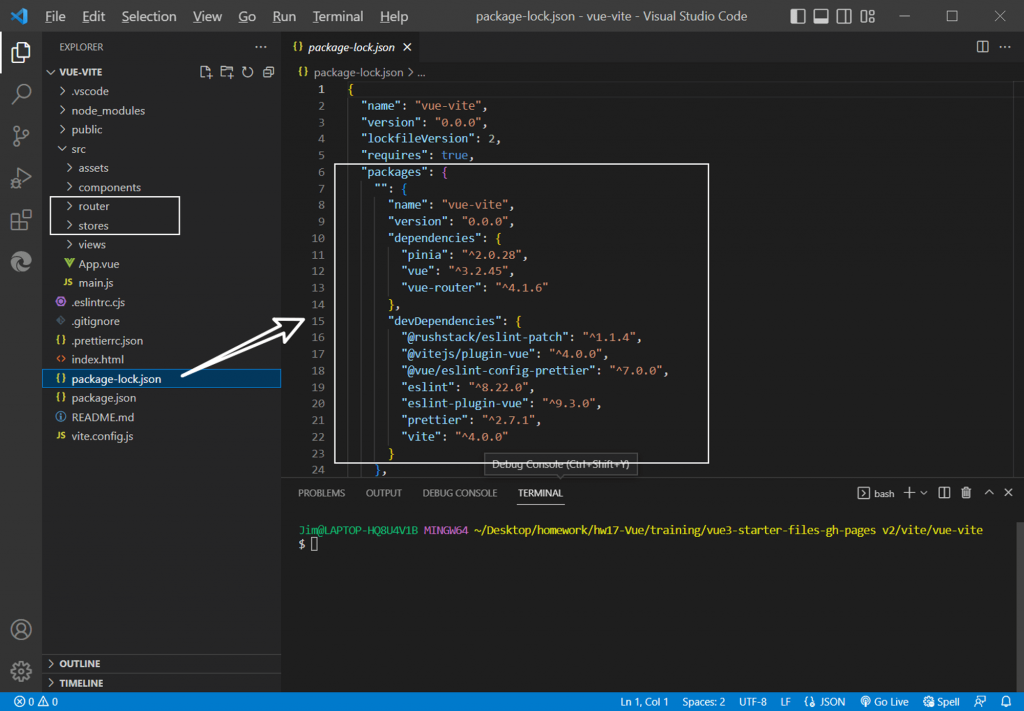Image resolution: width=1024 pixels, height=711 pixels.
Task: Open the Run menu
Action: [x=284, y=16]
